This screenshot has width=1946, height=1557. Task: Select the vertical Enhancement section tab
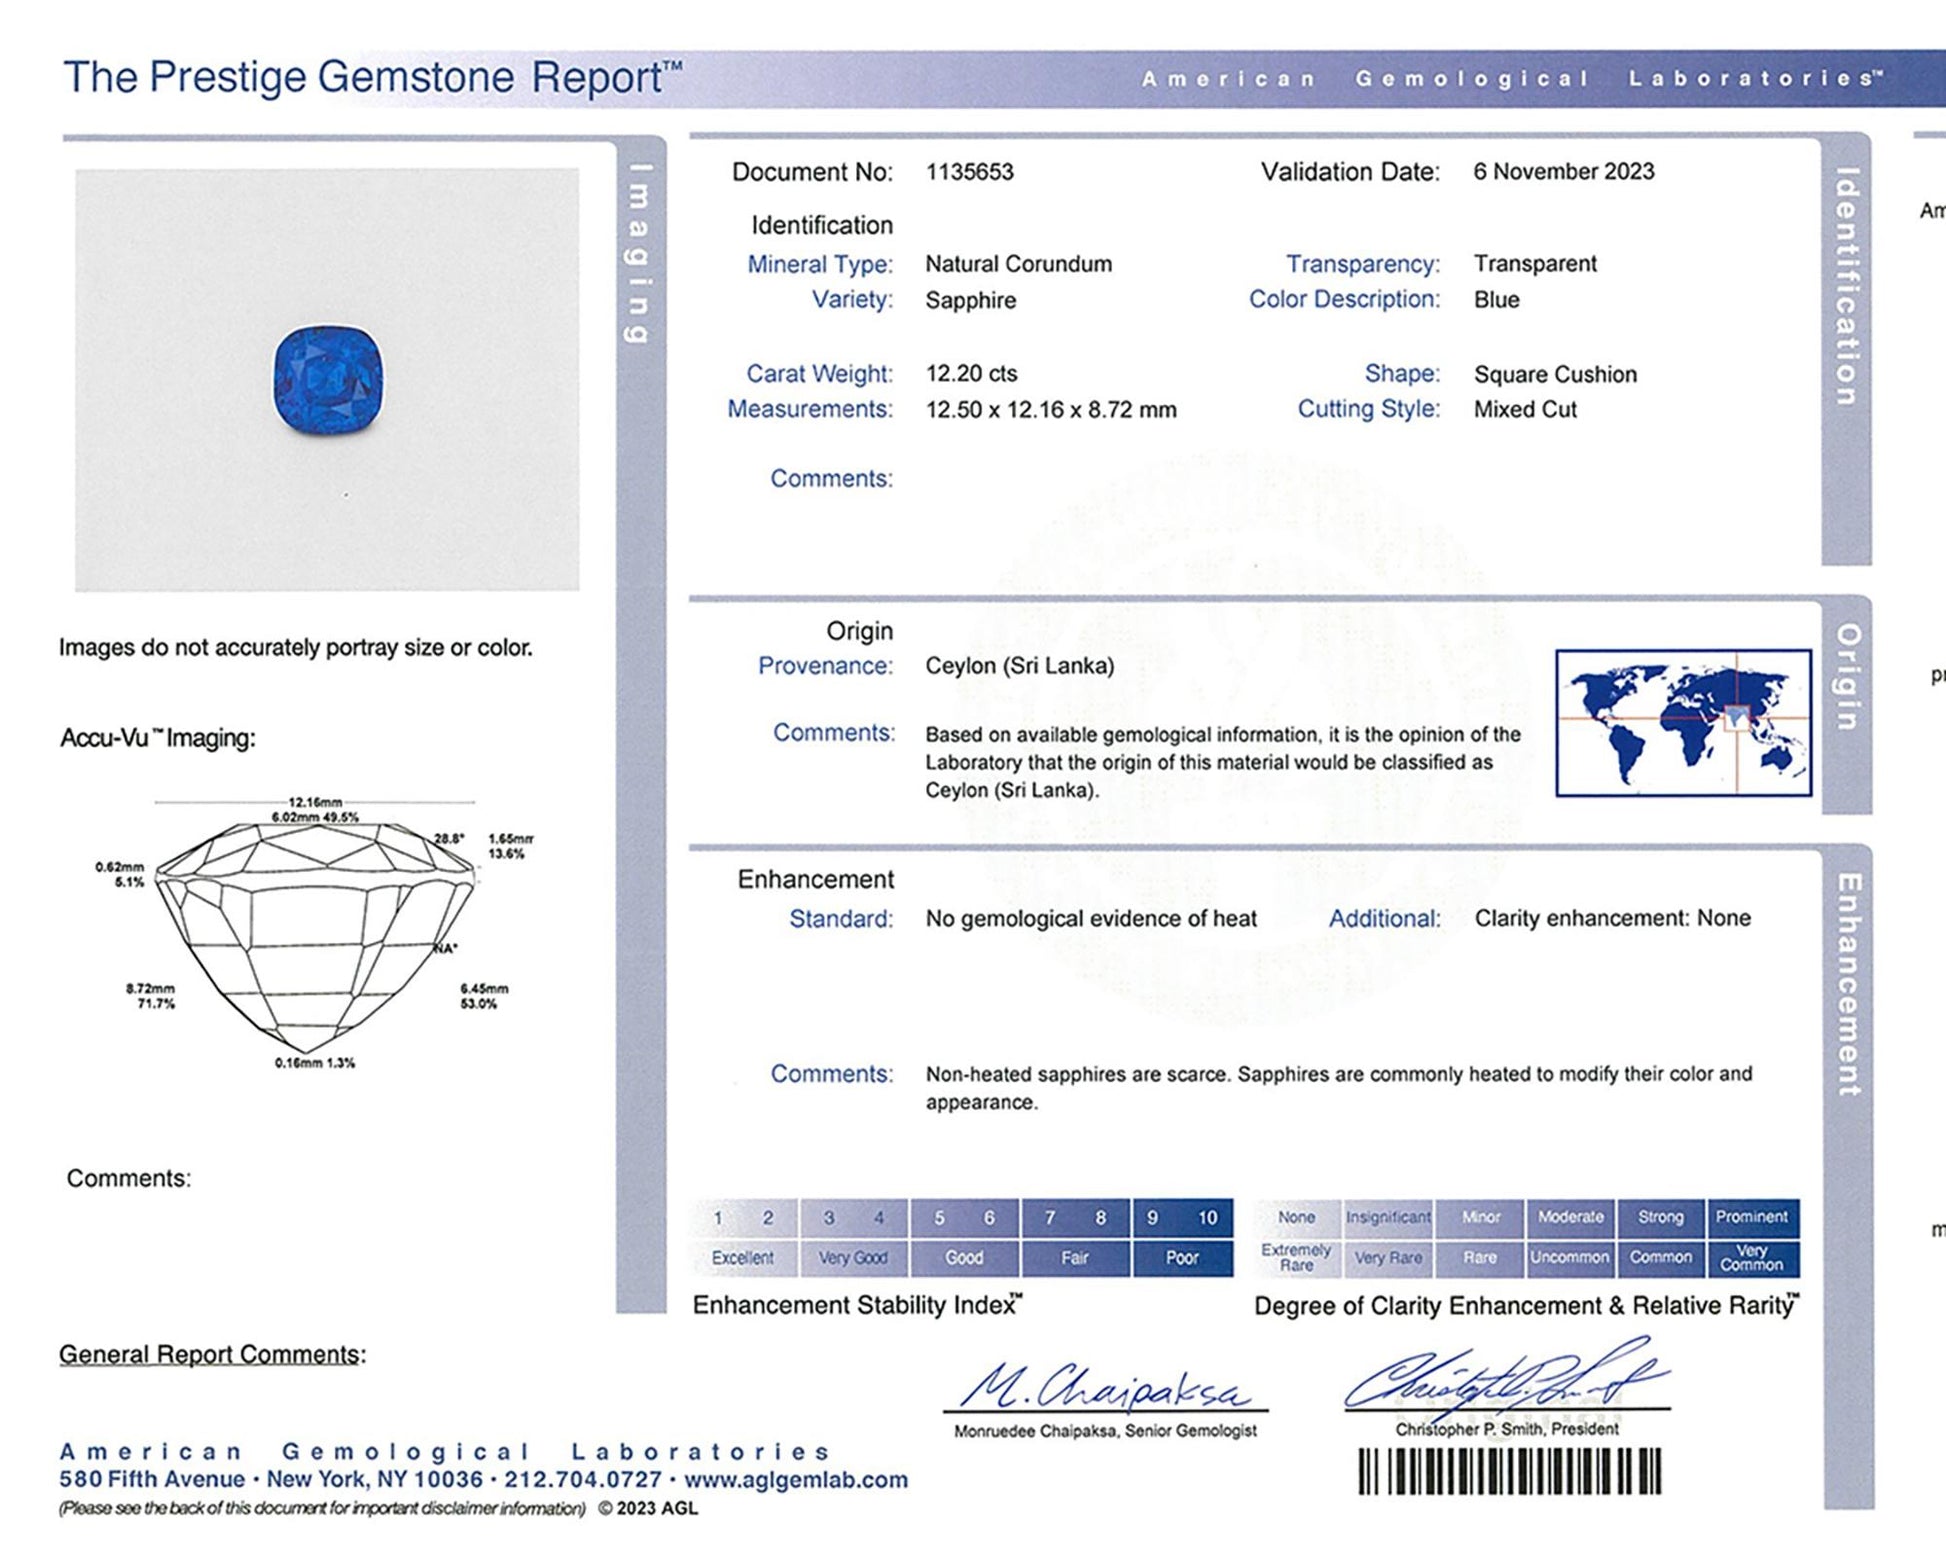(x=1848, y=984)
